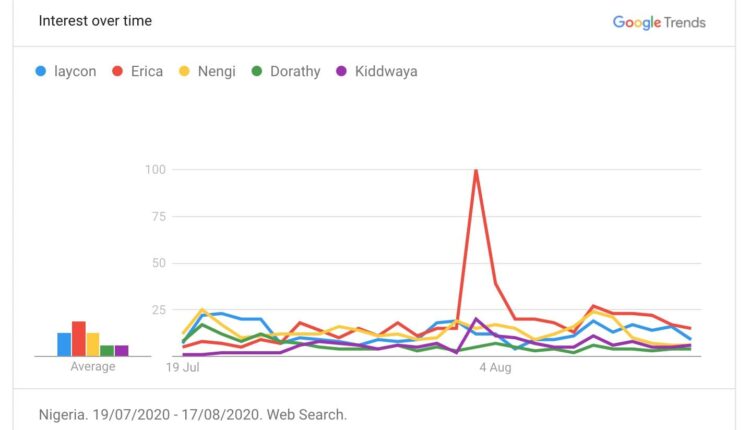This screenshot has height=430, width=750.
Task: Select the Nengi legend label
Action: [217, 71]
